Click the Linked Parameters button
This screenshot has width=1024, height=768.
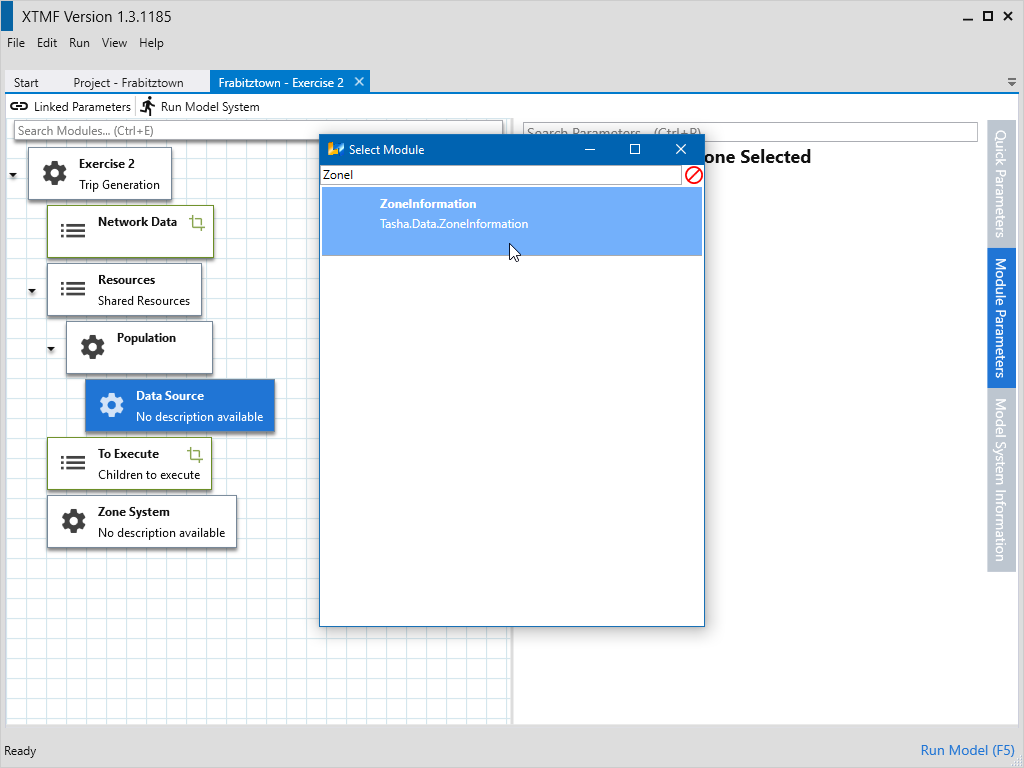(70, 107)
